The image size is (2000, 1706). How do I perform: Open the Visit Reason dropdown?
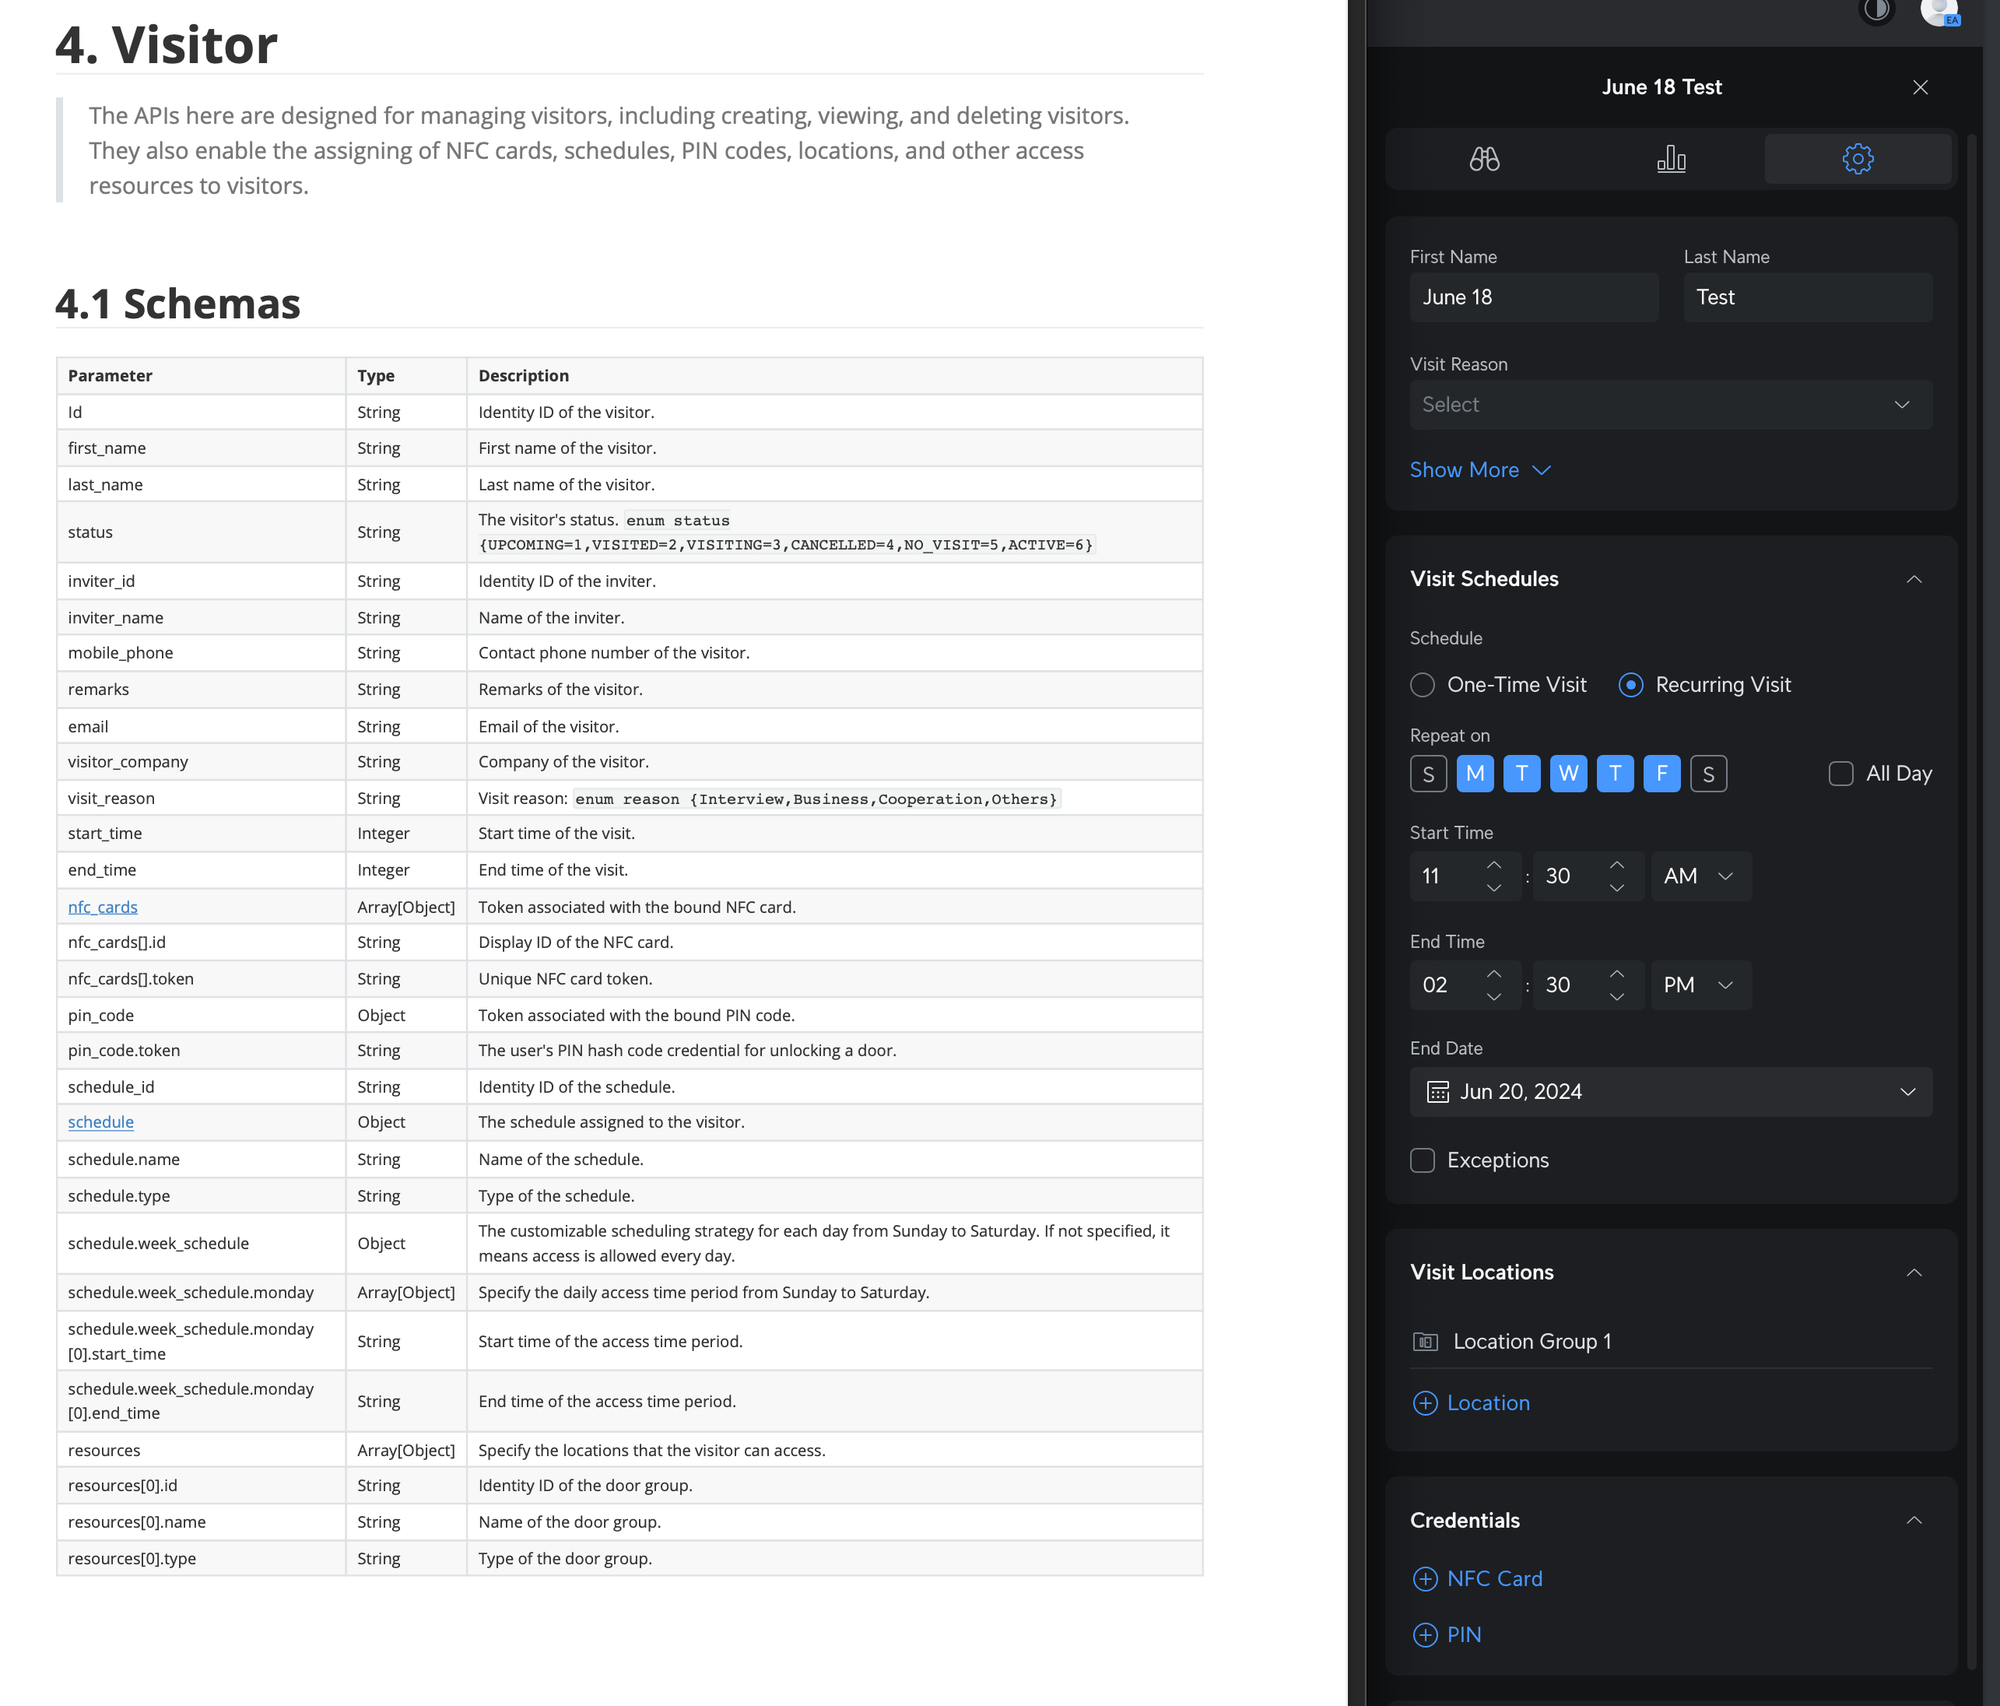1670,405
